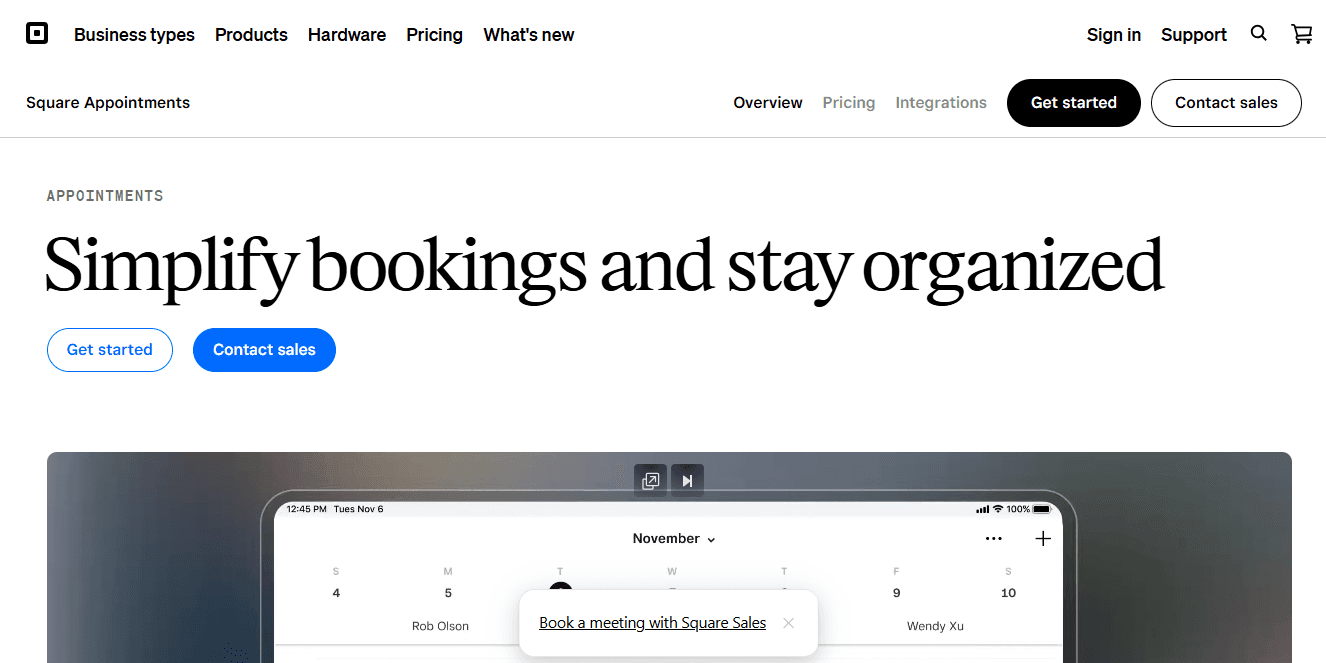Click the Rob Olson staff name
Image resolution: width=1326 pixels, height=663 pixels.
click(x=440, y=626)
